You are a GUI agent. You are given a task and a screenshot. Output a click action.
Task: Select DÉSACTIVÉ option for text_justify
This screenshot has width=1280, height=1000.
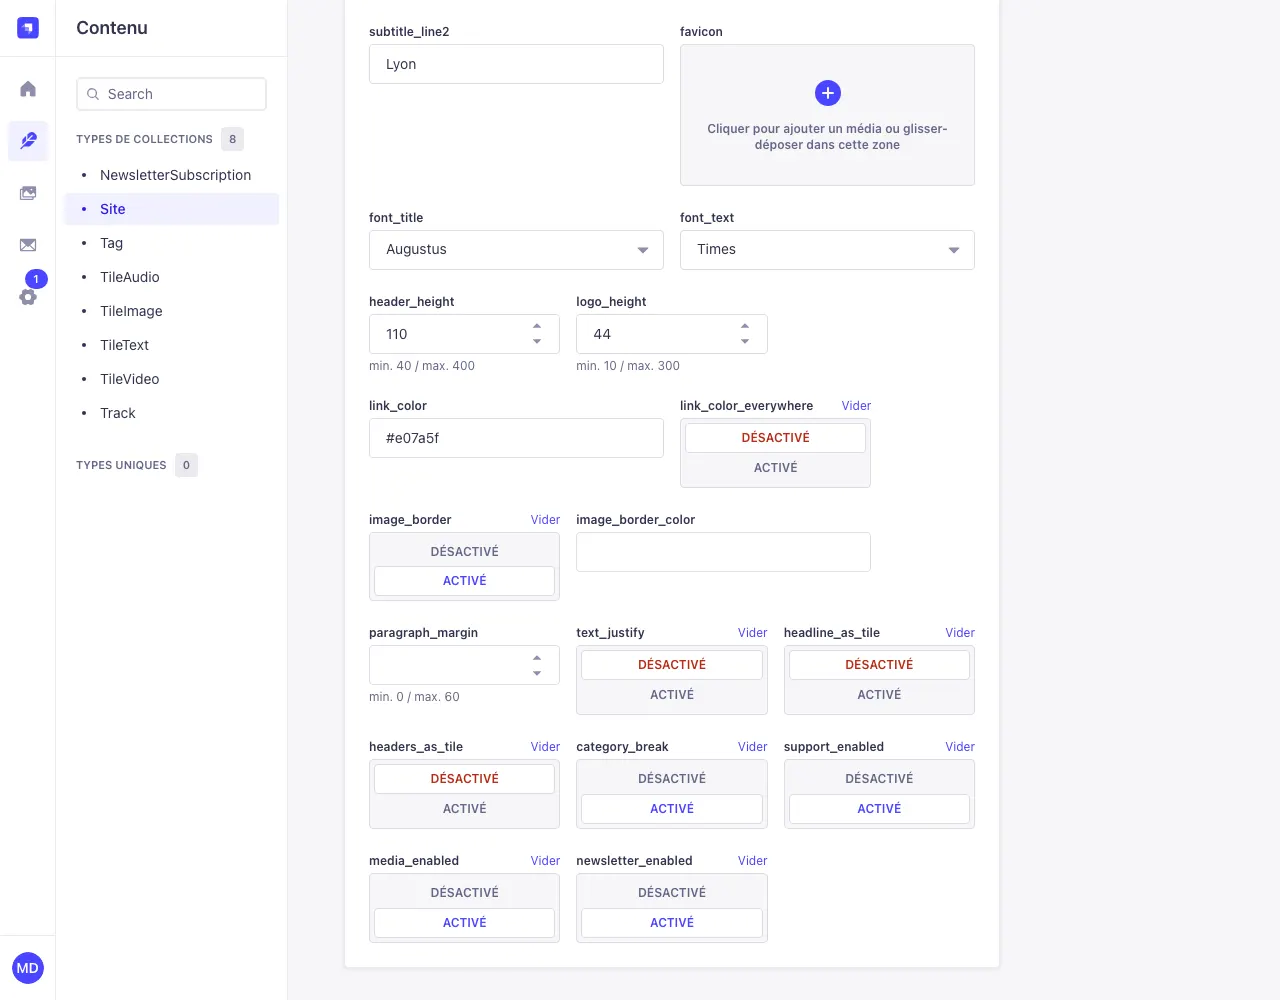coord(672,665)
